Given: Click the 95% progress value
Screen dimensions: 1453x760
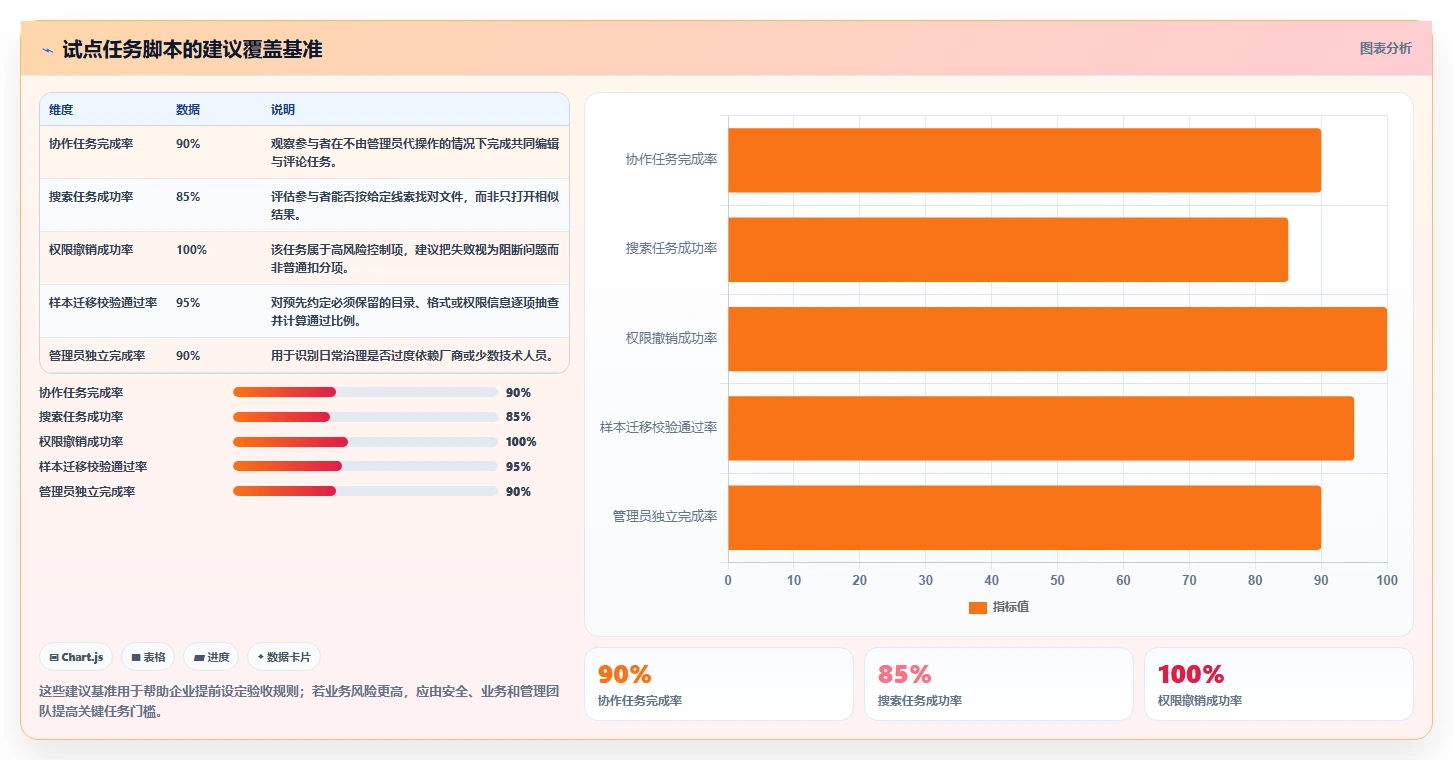Looking at the screenshot, I should pyautogui.click(x=518, y=467).
